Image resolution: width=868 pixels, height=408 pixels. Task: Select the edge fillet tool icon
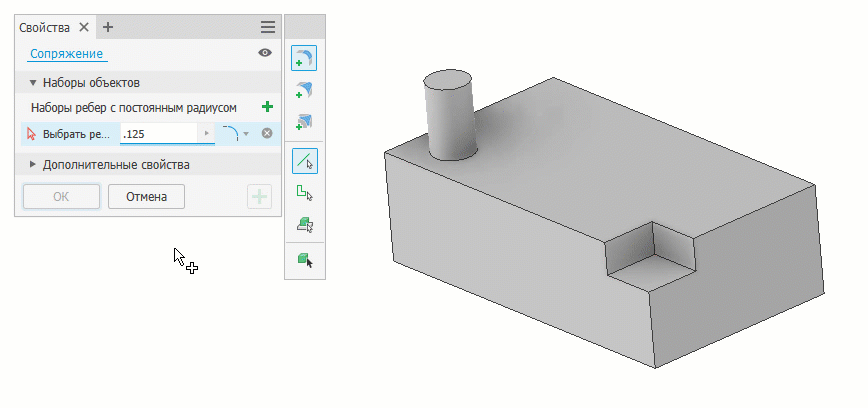tap(304, 58)
